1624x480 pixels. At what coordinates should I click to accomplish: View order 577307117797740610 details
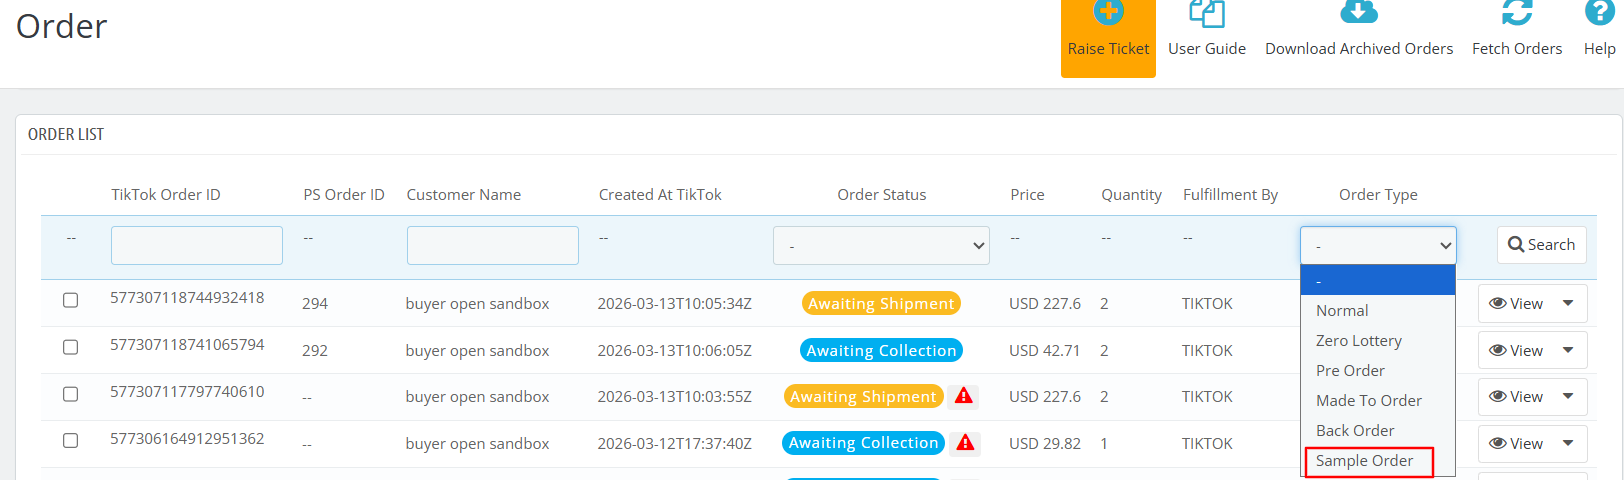1516,397
